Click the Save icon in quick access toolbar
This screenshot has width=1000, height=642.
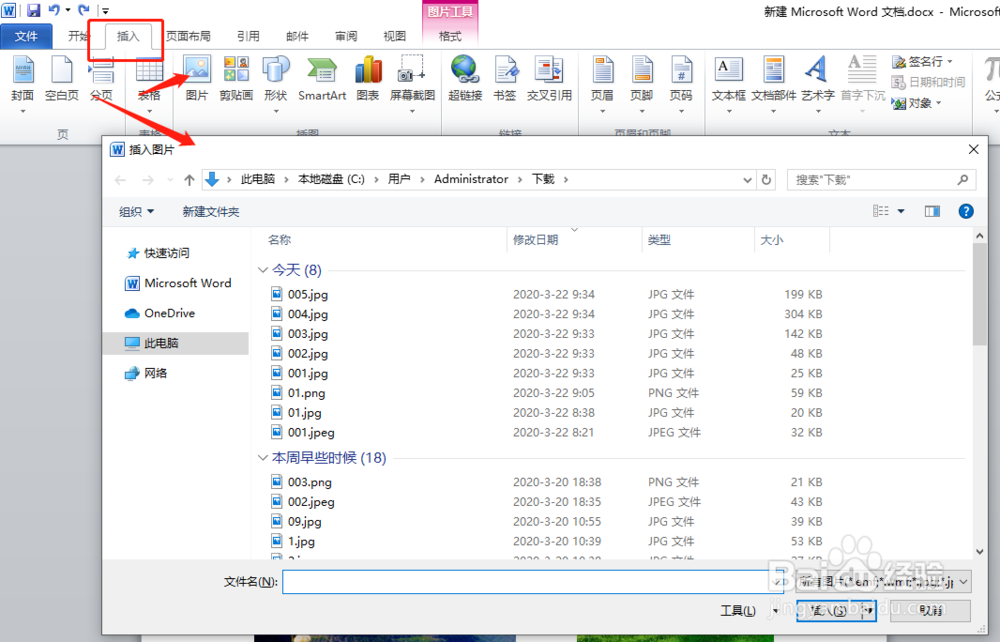33,10
